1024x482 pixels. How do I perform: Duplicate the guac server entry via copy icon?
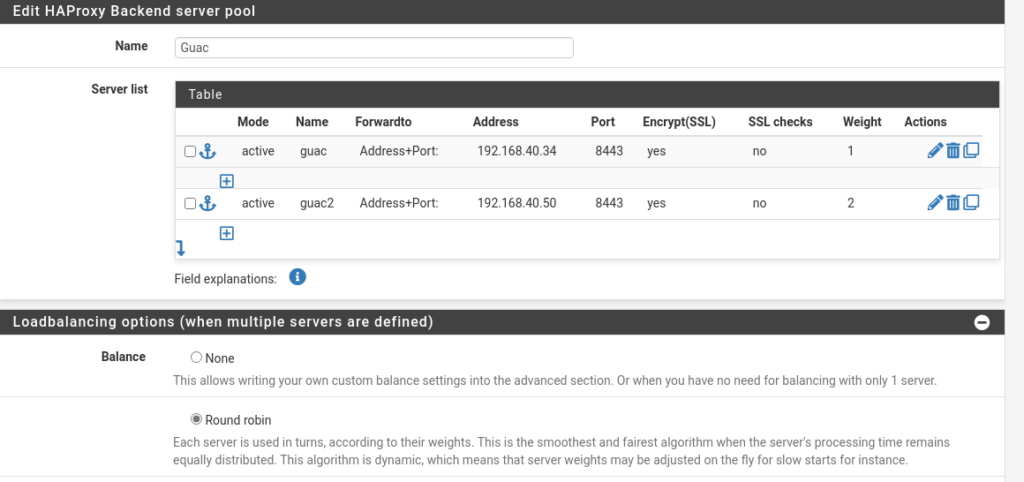tap(971, 151)
